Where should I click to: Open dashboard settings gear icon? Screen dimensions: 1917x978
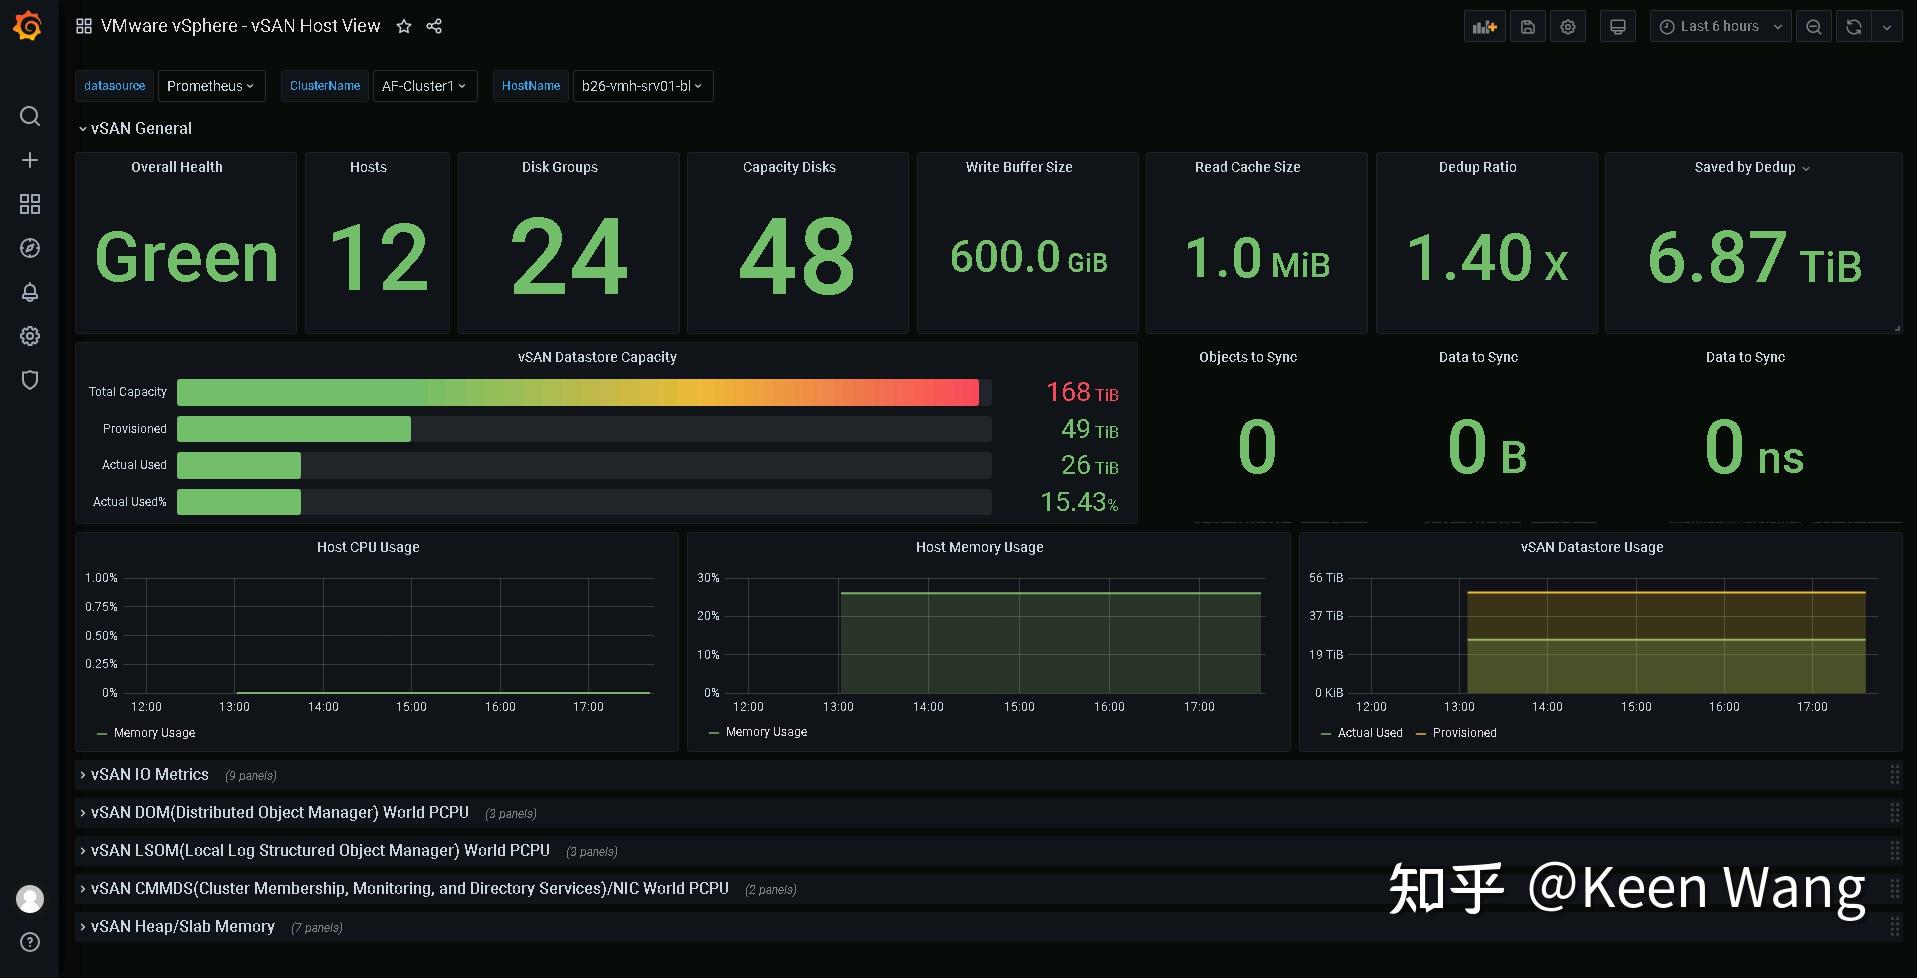pos(1567,26)
